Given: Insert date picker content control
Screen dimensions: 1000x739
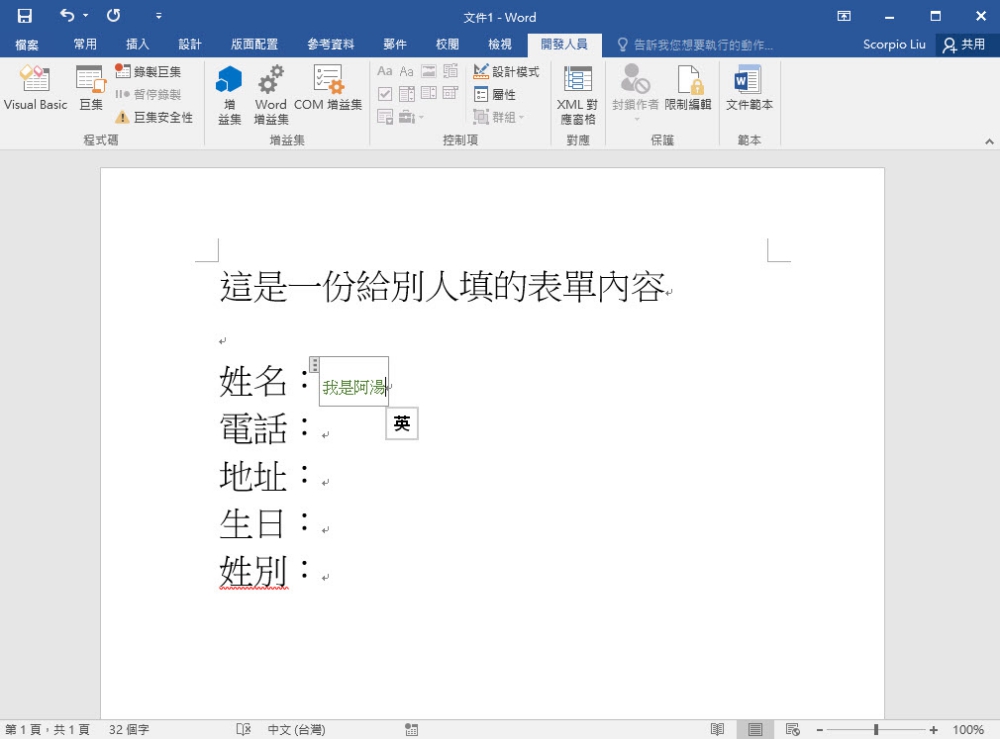Looking at the screenshot, I should click(x=450, y=94).
